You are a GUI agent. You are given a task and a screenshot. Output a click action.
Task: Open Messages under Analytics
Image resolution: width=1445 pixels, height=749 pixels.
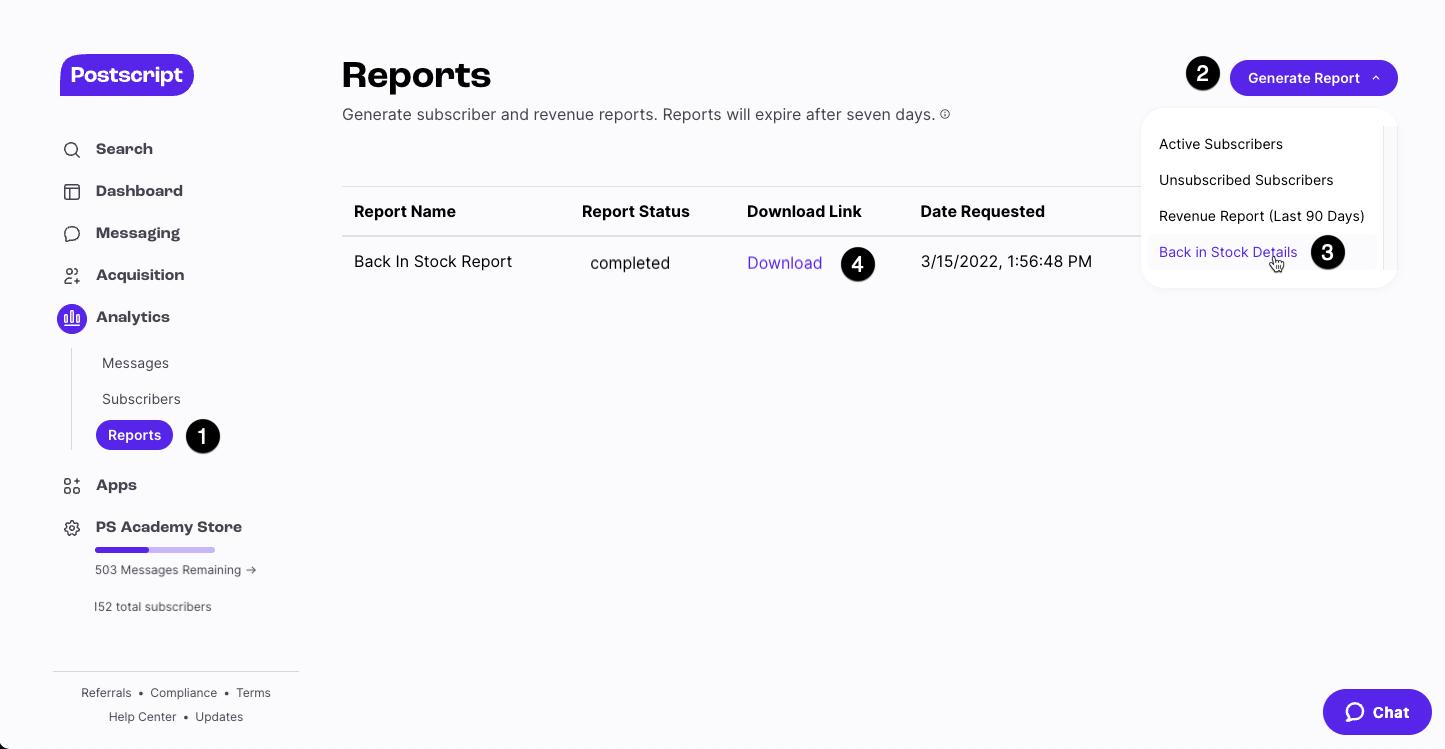[x=135, y=363]
